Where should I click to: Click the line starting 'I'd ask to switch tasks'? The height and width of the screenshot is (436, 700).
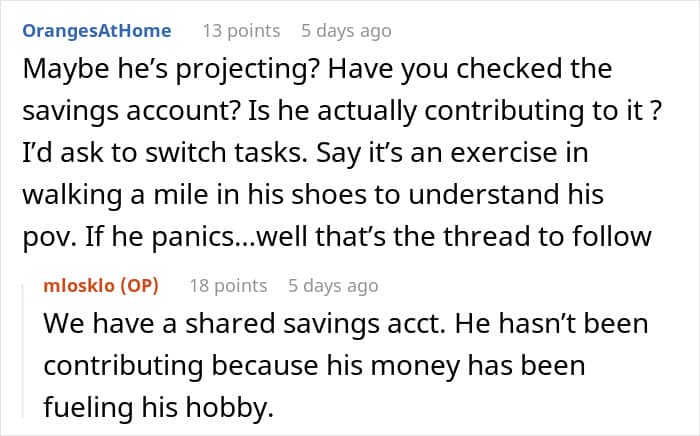coord(305,153)
